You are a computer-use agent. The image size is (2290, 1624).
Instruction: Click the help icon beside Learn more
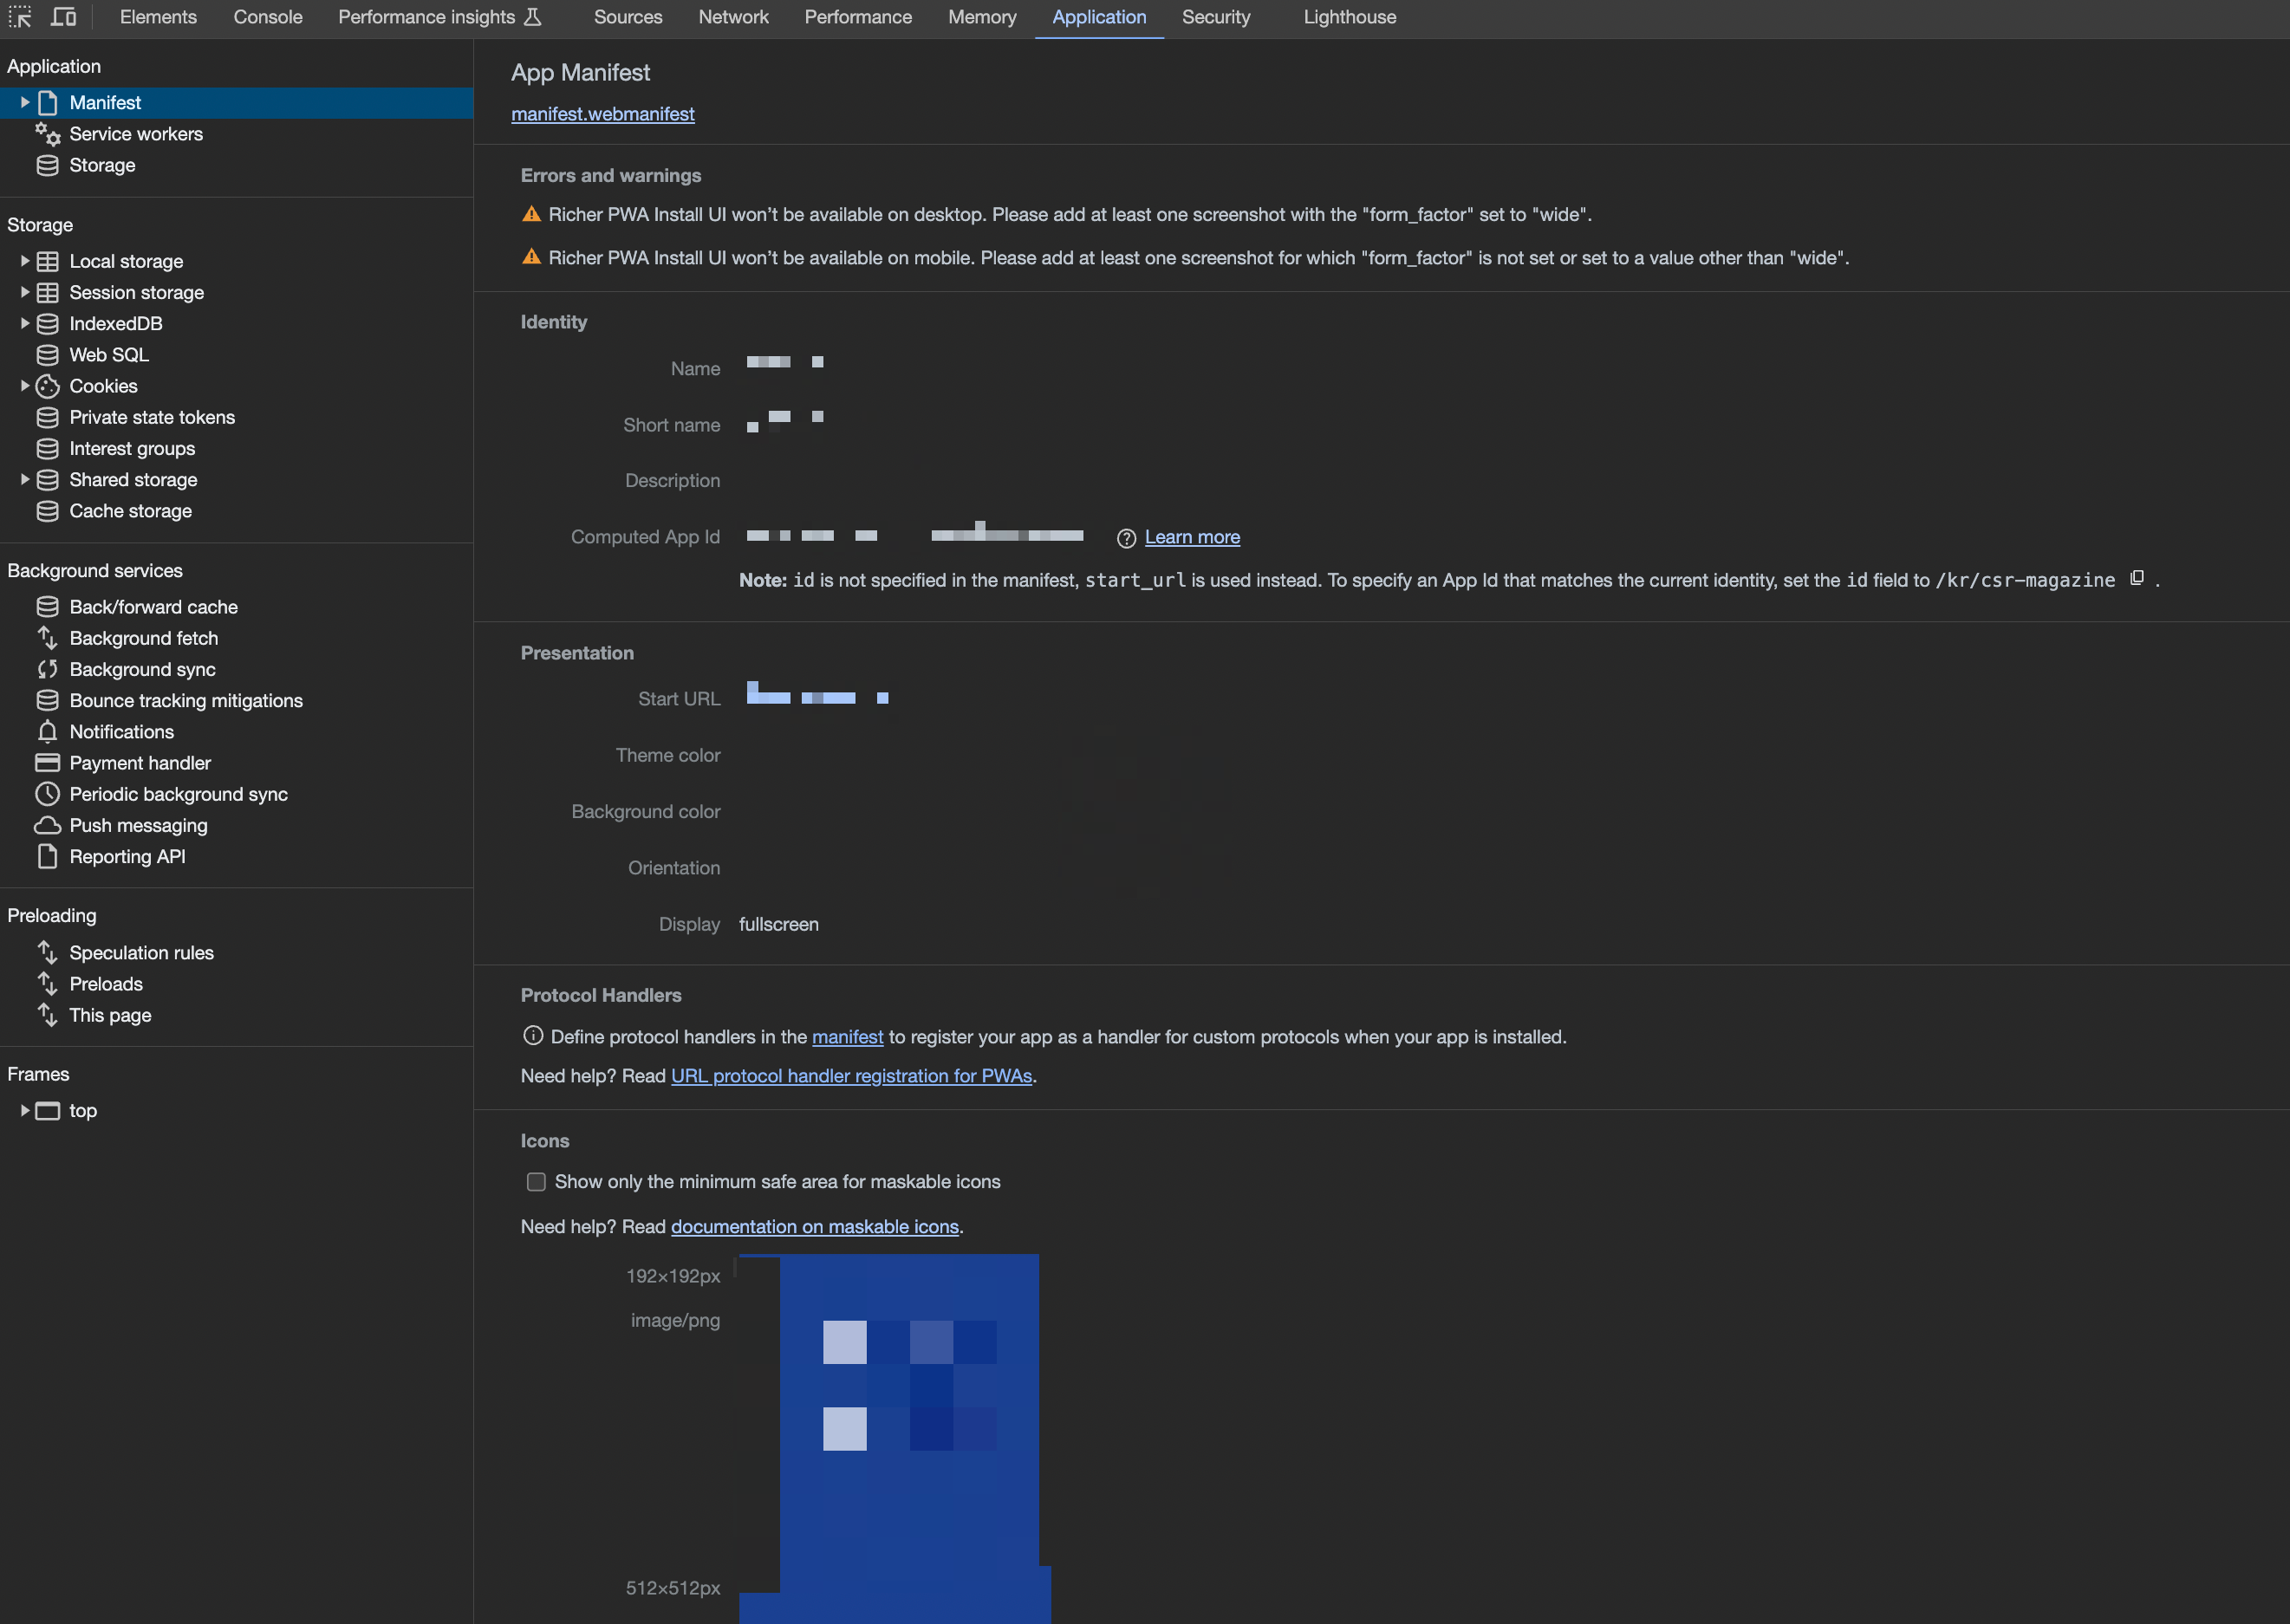click(1126, 538)
